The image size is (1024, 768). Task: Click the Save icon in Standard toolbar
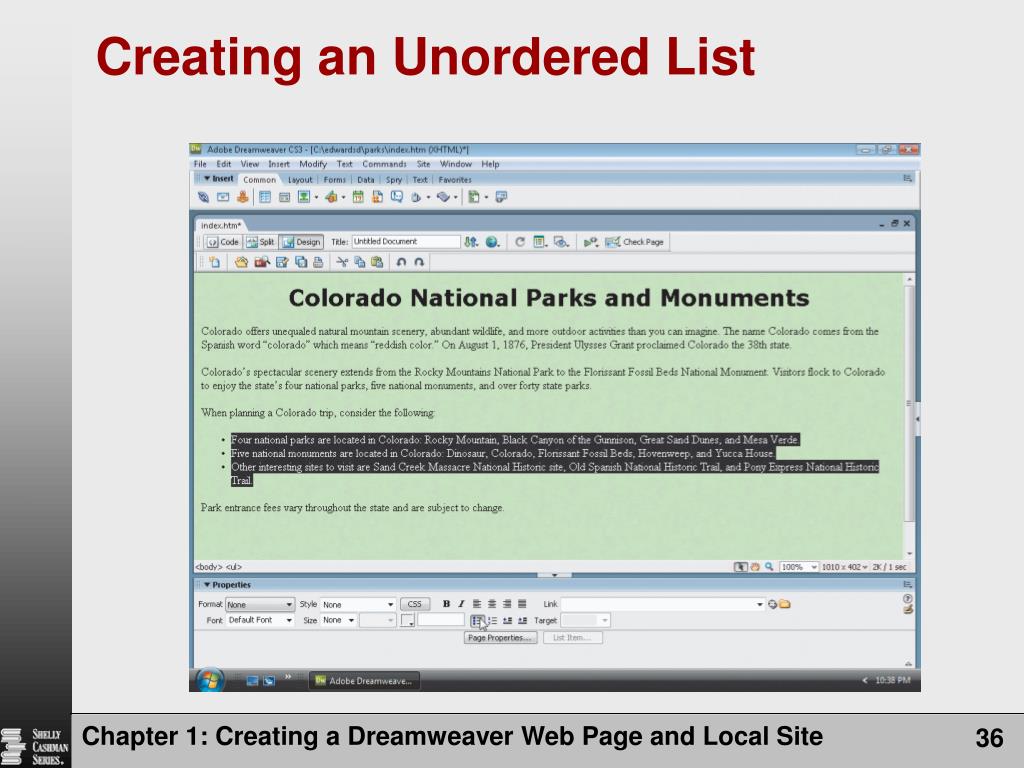tap(281, 263)
